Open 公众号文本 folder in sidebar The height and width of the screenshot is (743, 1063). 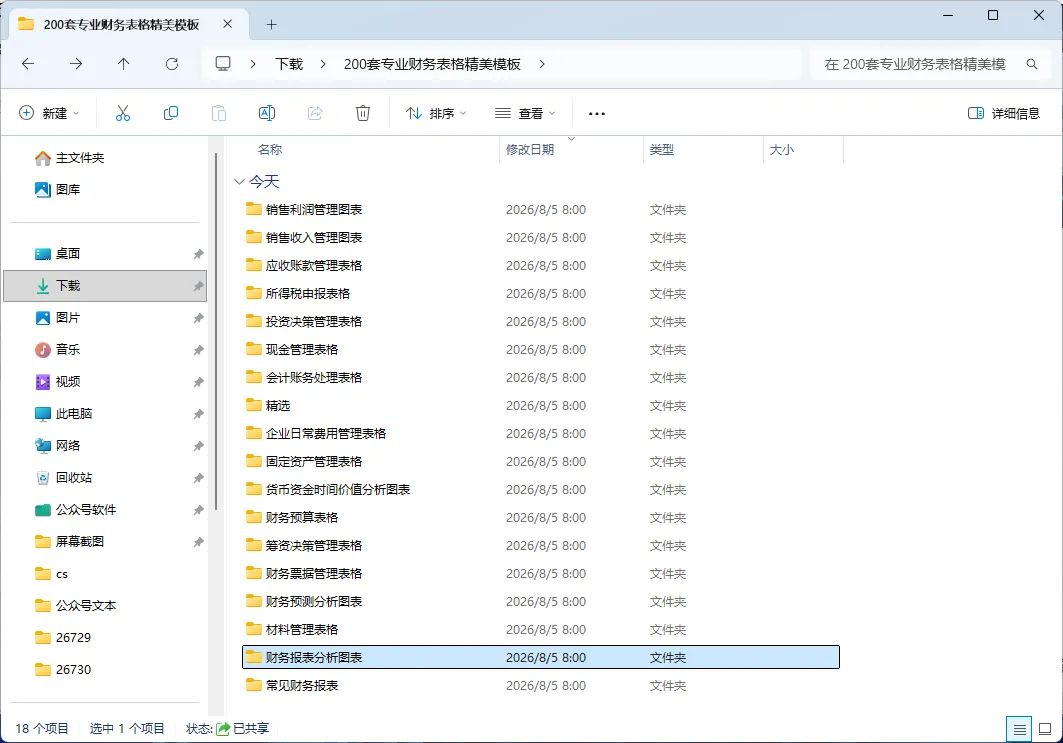pyautogui.click(x=105, y=605)
